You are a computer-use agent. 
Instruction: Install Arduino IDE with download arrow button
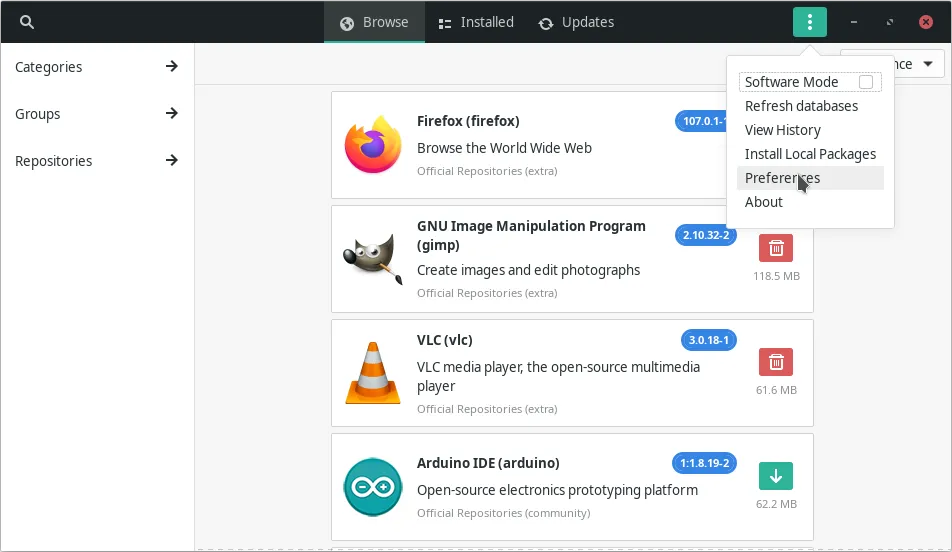coord(776,476)
